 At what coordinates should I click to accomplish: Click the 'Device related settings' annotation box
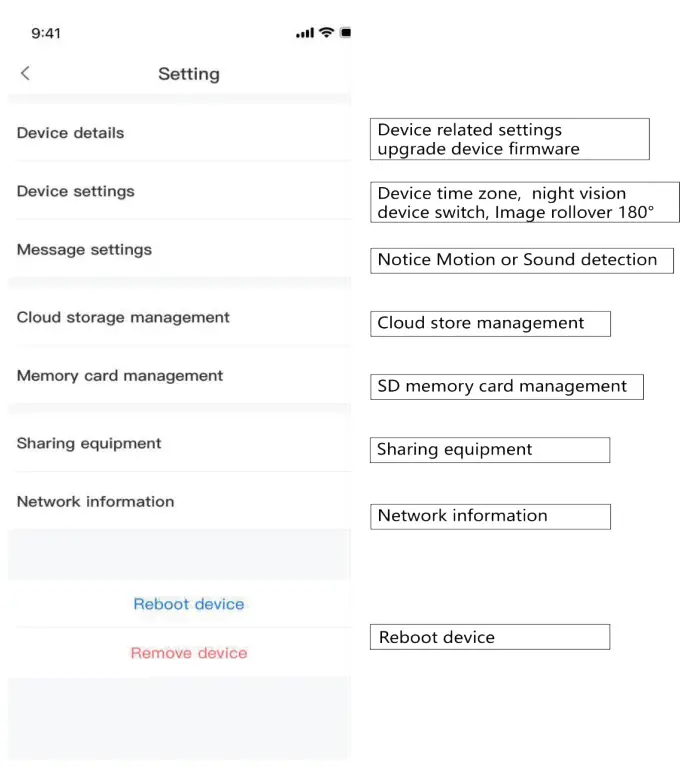tap(509, 139)
